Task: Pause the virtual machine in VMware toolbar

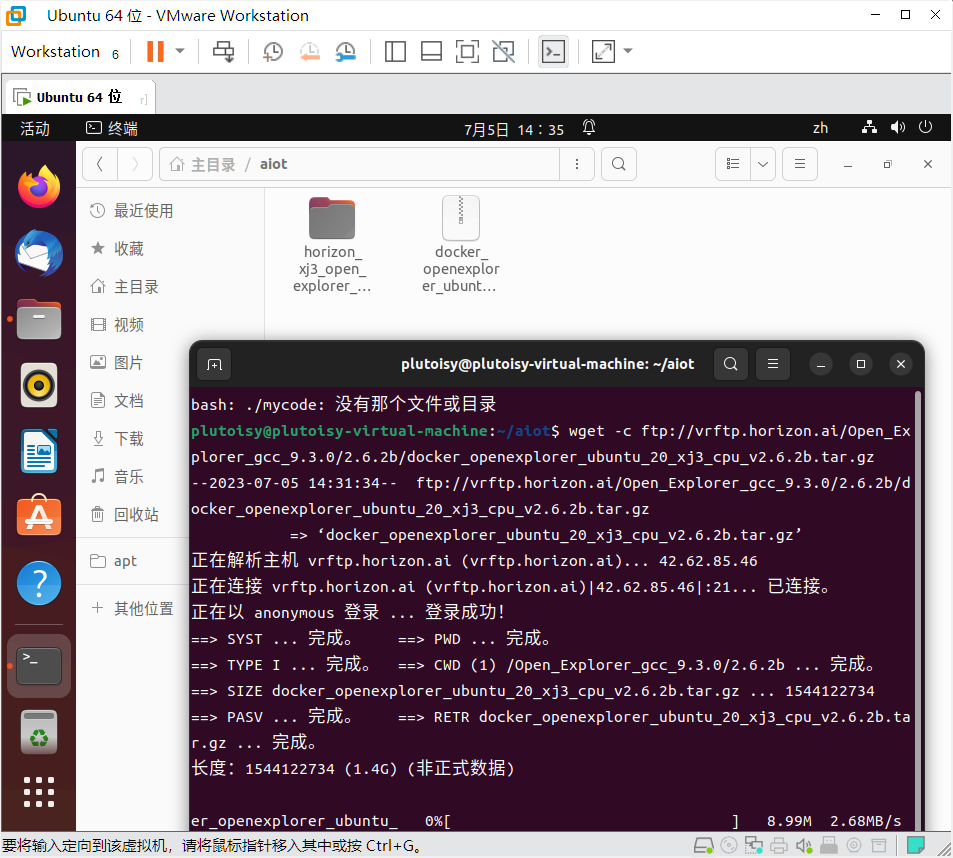Action: click(155, 52)
